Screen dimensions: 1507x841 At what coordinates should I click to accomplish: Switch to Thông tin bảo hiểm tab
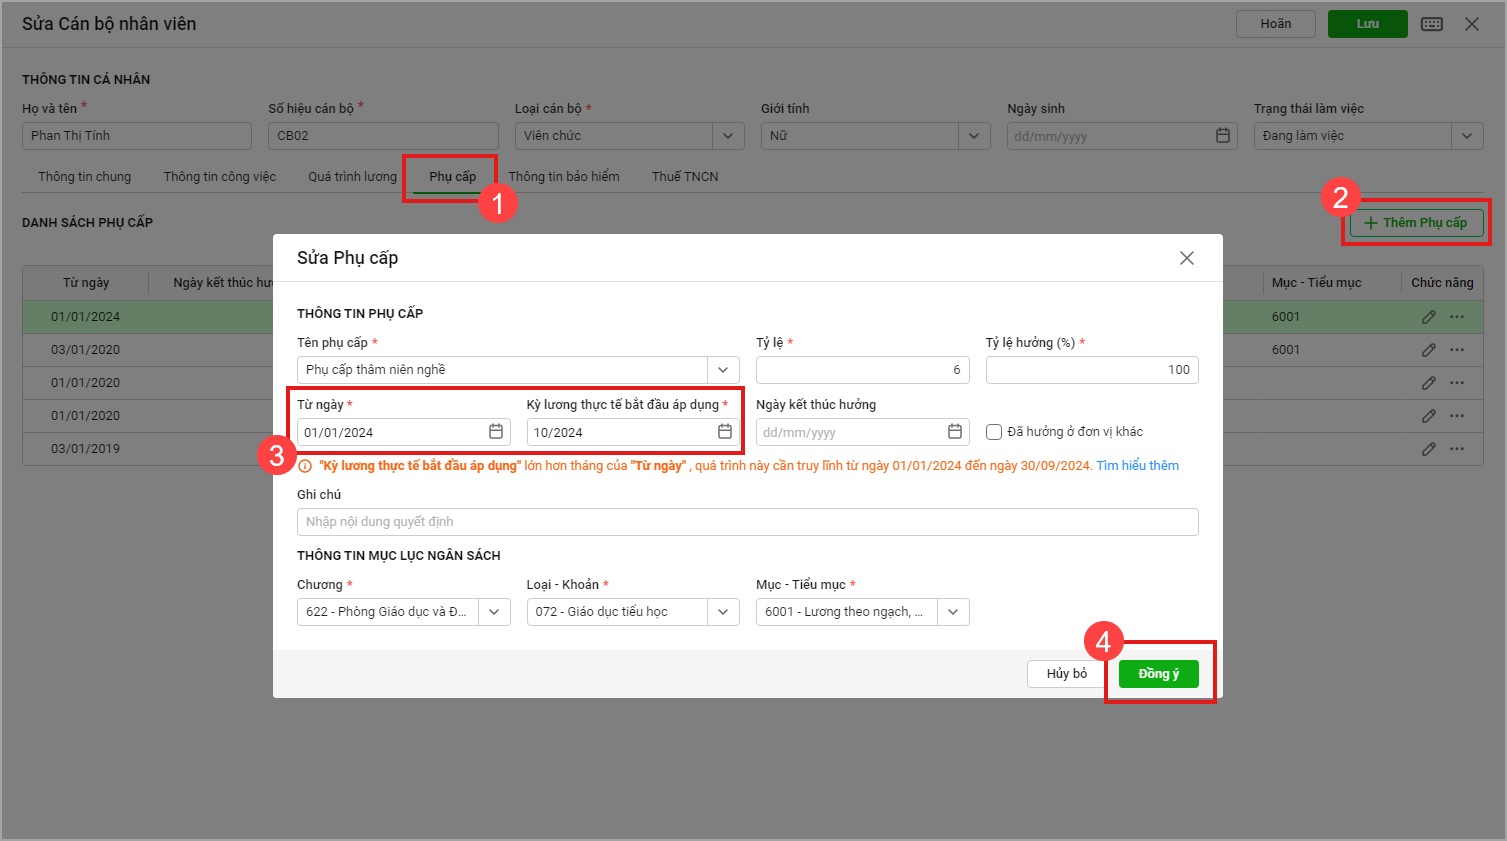564,177
